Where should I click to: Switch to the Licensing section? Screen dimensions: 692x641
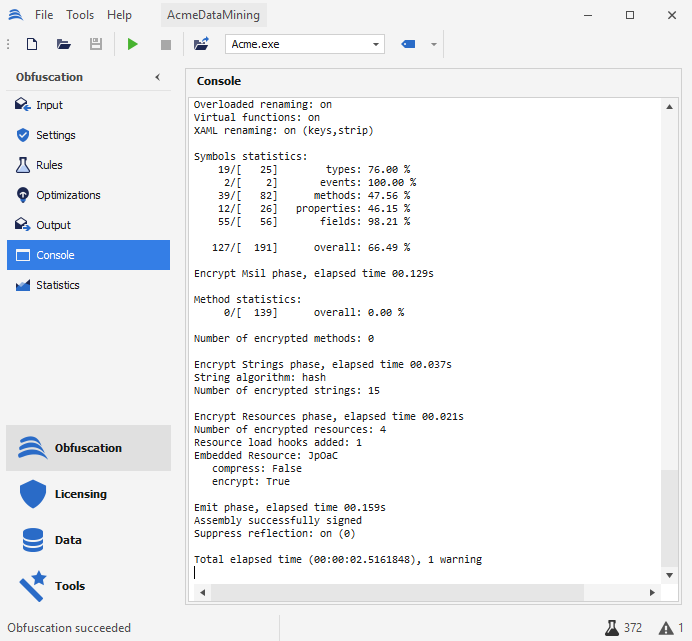tap(80, 494)
